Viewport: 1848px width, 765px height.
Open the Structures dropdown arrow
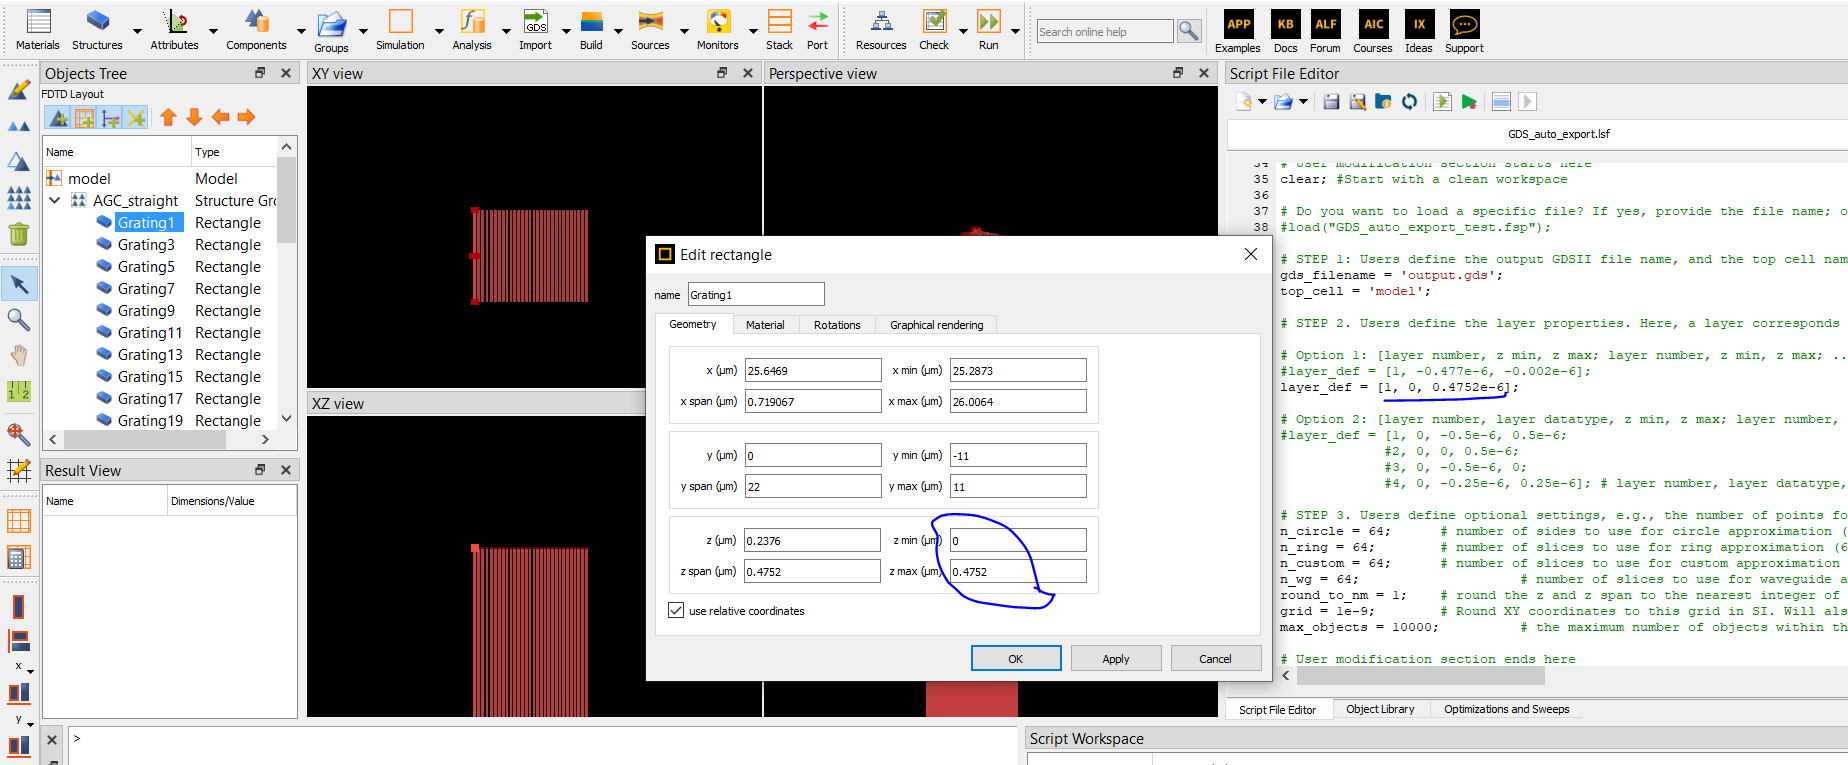[137, 31]
